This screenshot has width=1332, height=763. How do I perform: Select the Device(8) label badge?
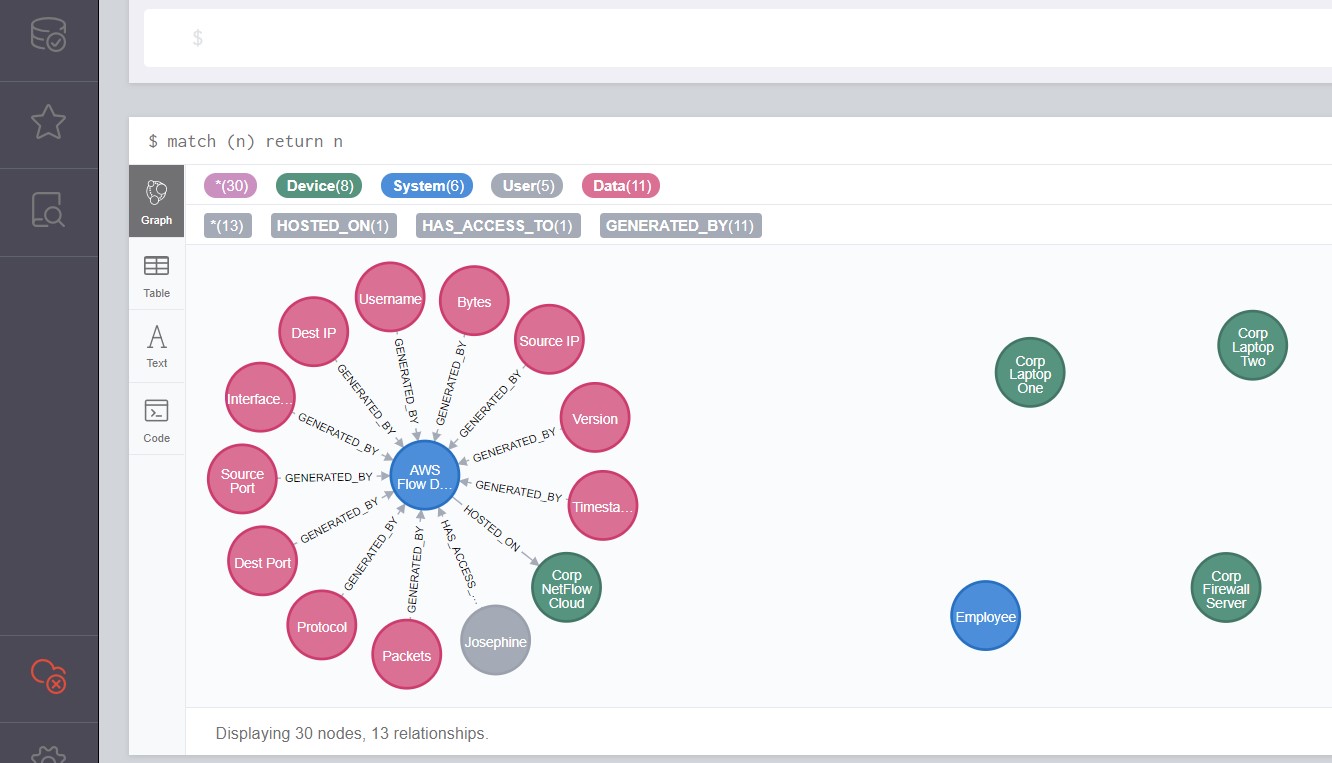[320, 186]
